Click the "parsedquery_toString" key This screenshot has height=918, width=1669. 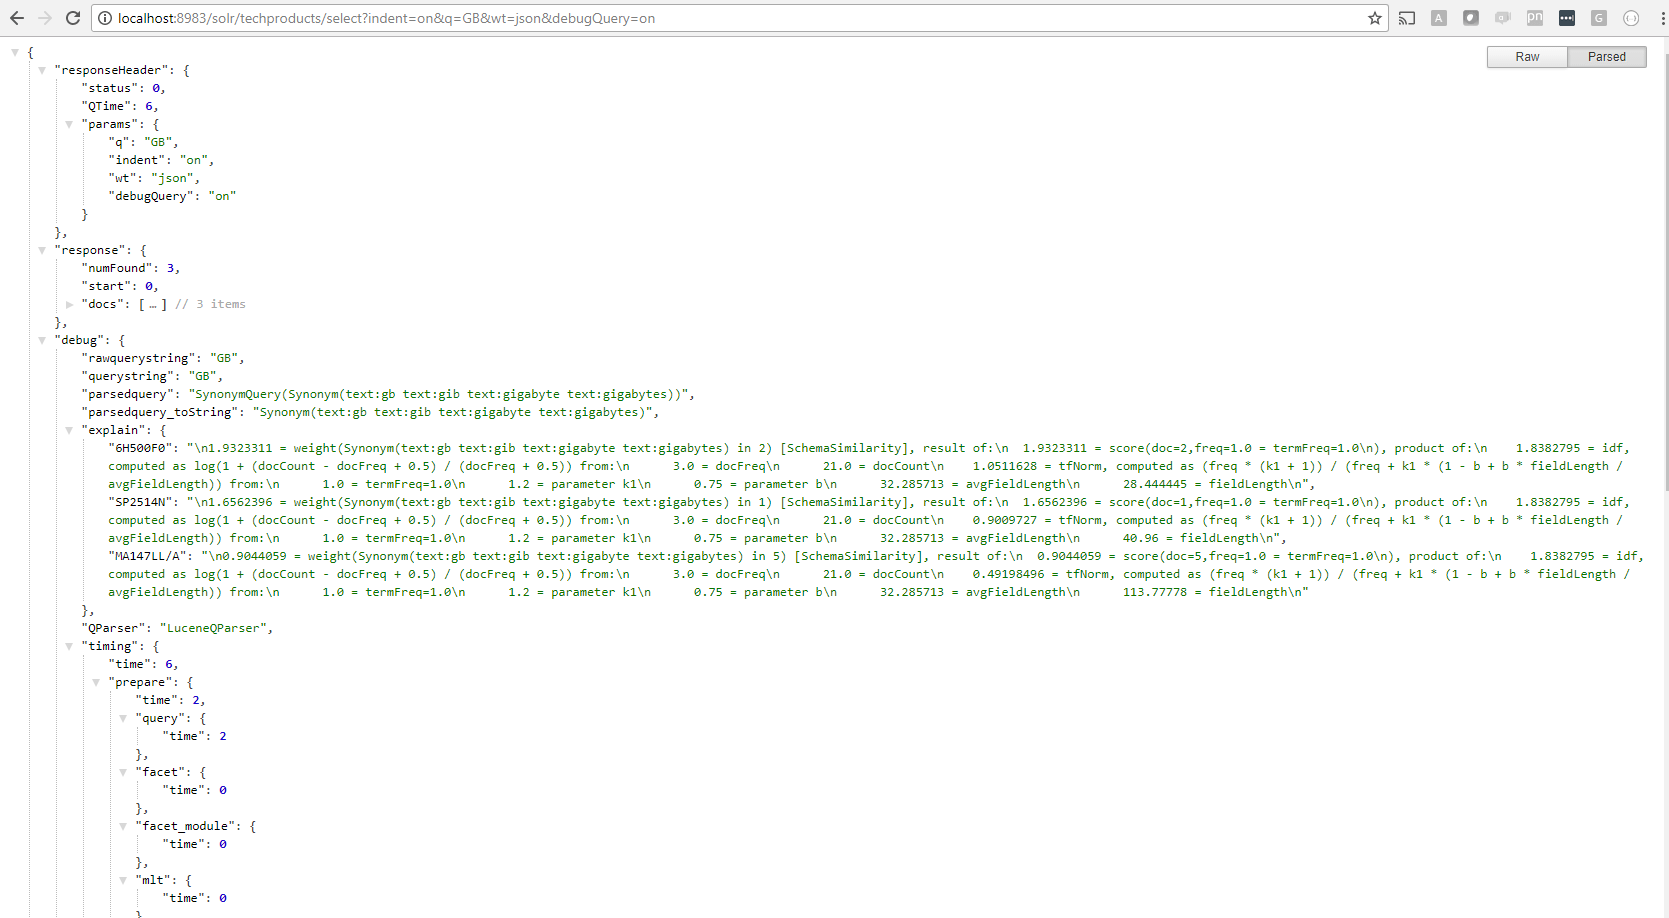pyautogui.click(x=160, y=412)
